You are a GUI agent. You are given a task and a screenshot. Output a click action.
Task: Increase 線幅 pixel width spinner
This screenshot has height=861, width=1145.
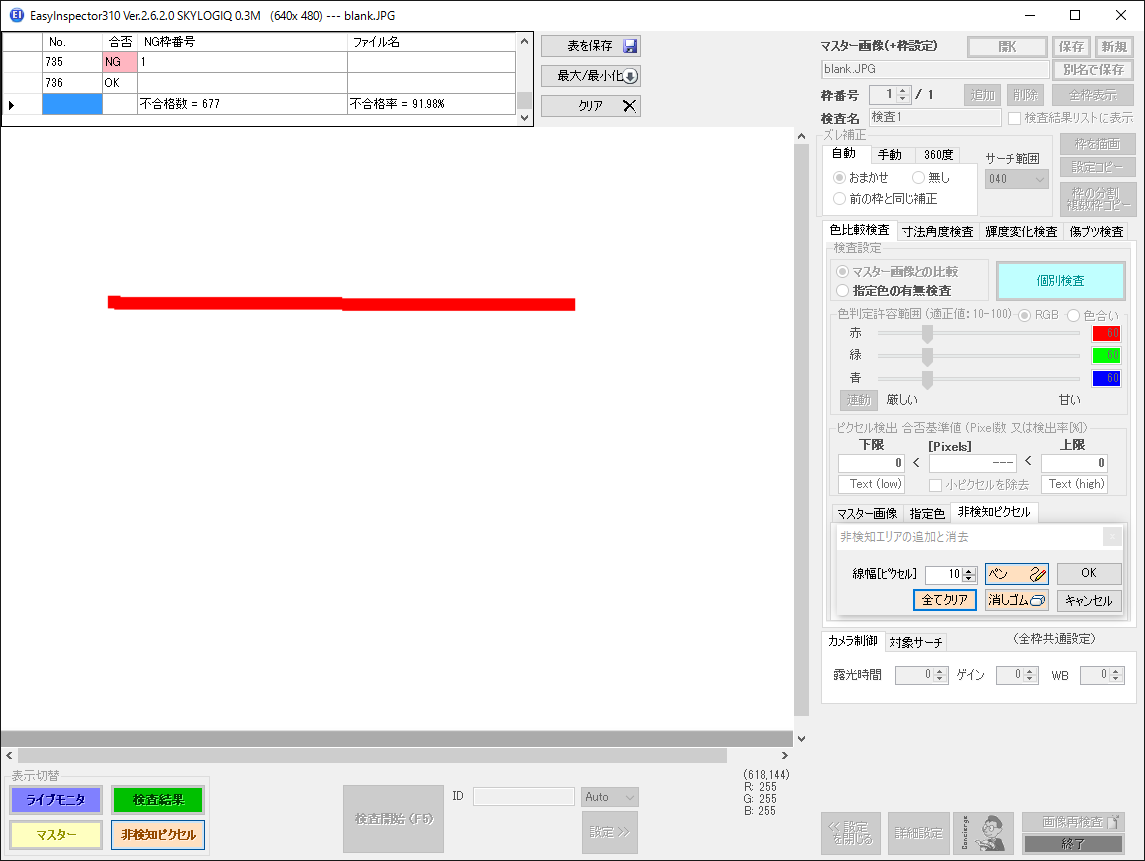click(969, 570)
